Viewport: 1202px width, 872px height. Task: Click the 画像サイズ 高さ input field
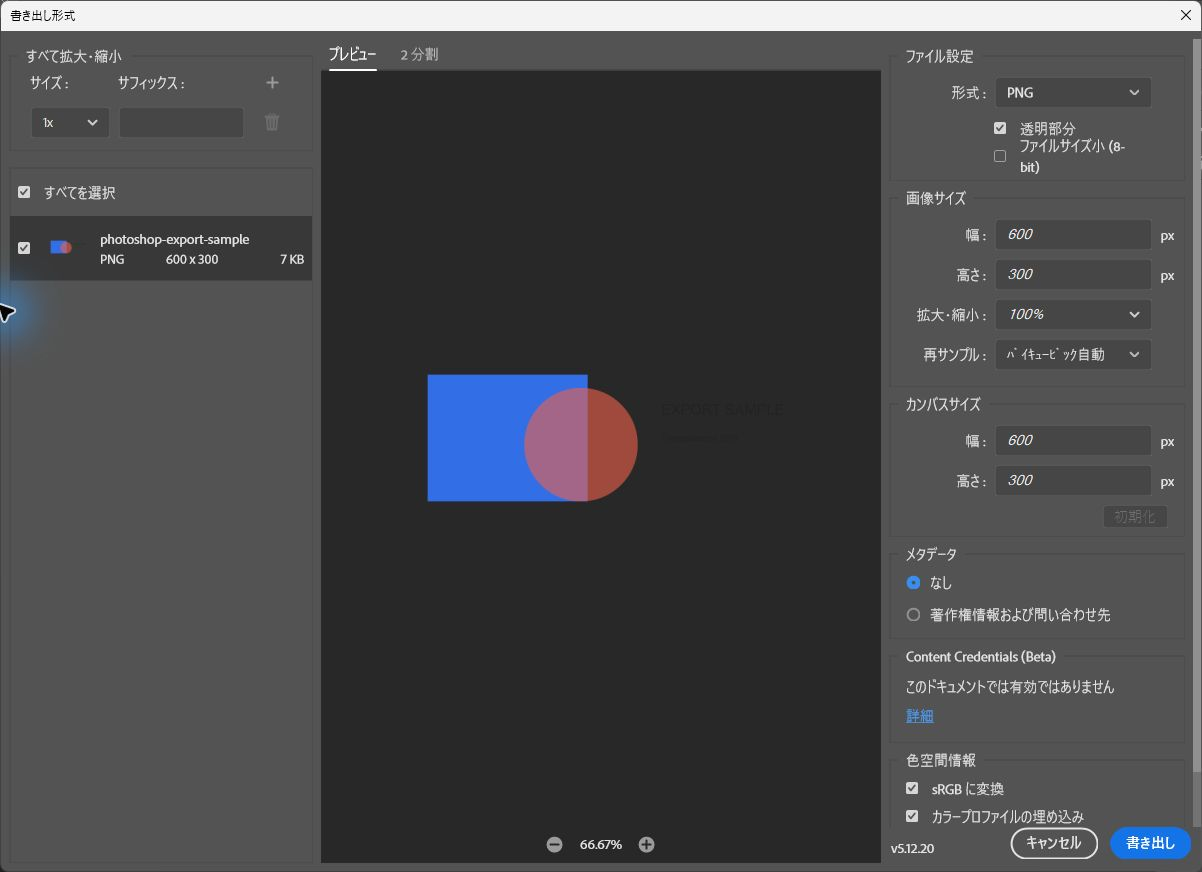pyautogui.click(x=1073, y=274)
